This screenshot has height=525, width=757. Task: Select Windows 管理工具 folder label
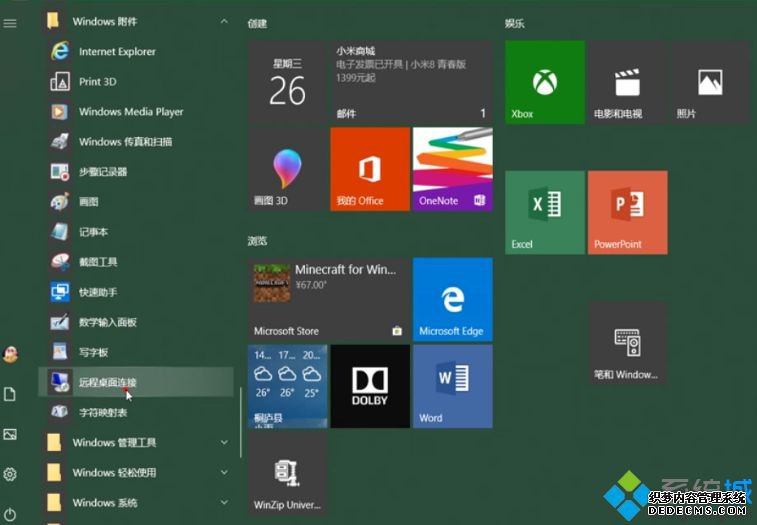pos(114,442)
